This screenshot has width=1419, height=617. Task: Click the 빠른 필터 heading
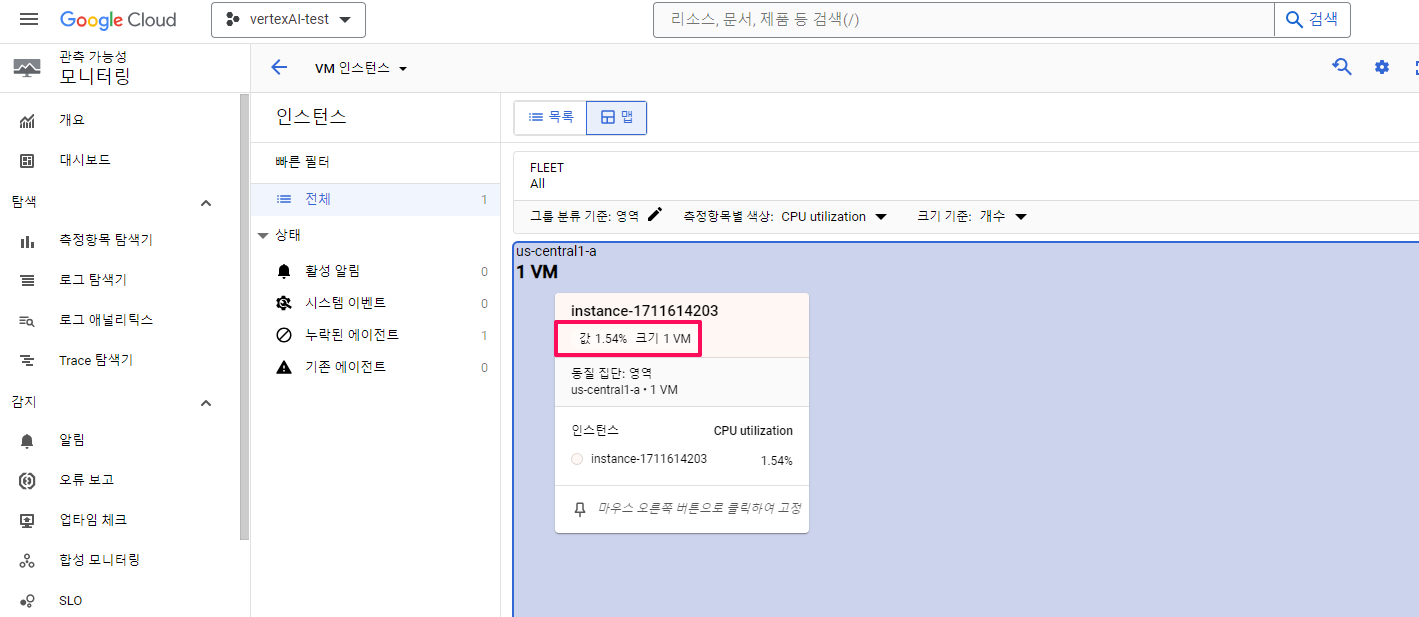point(303,162)
